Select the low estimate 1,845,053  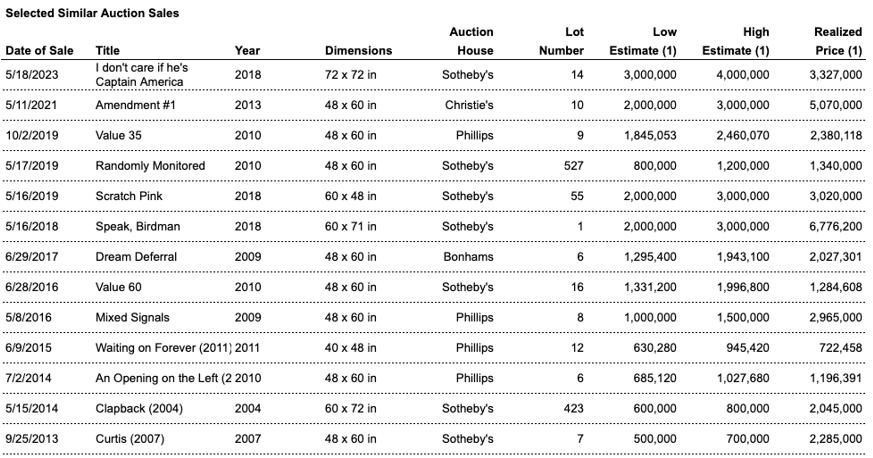648,135
